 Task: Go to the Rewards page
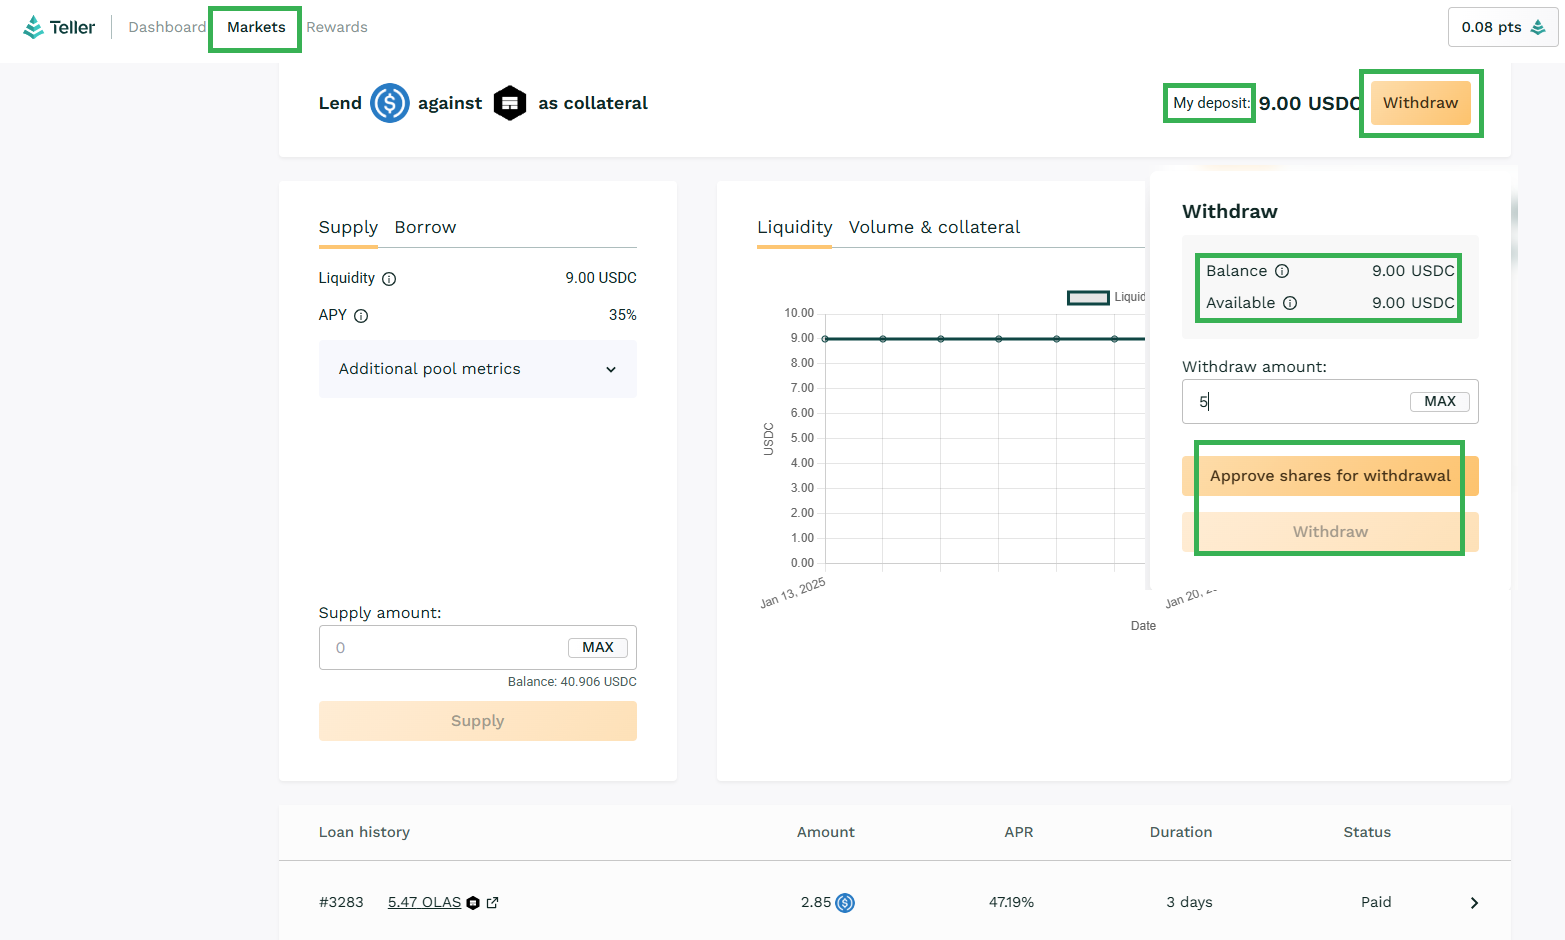[x=337, y=27]
